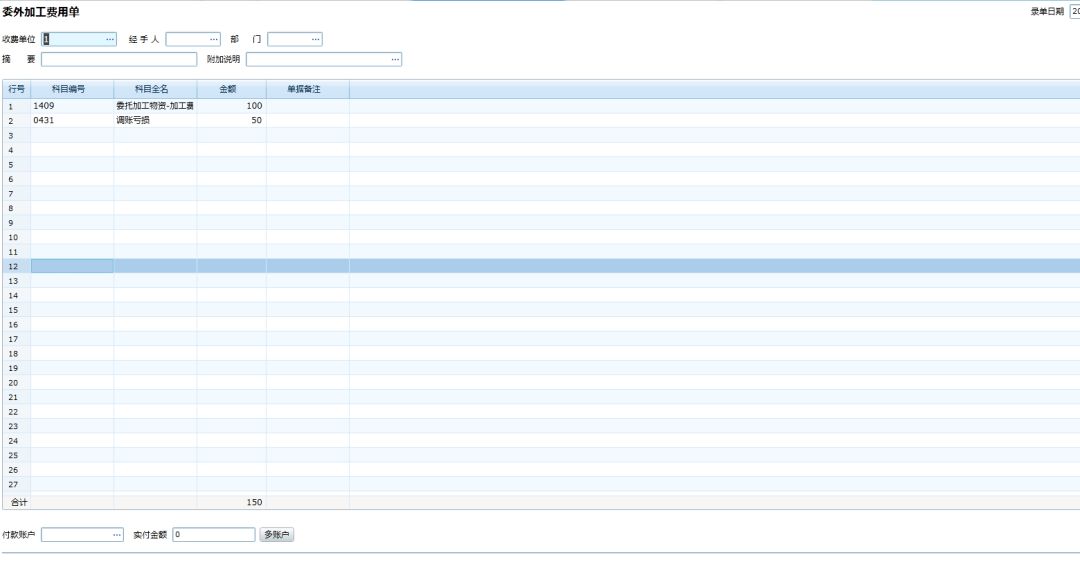
Task: Click the 科目编号 column header
Action: click(x=72, y=89)
